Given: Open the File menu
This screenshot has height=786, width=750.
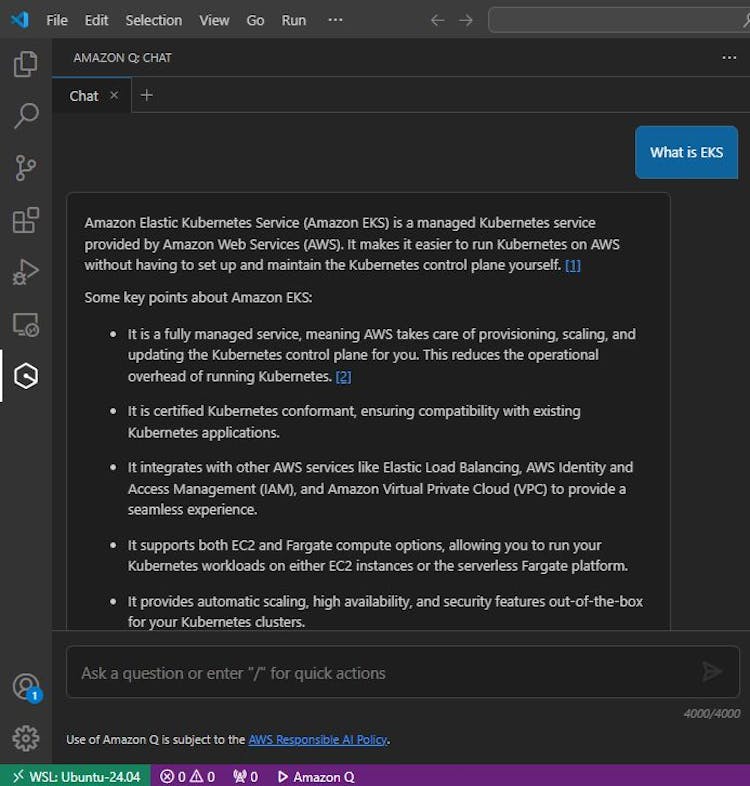Looking at the screenshot, I should [x=57, y=20].
